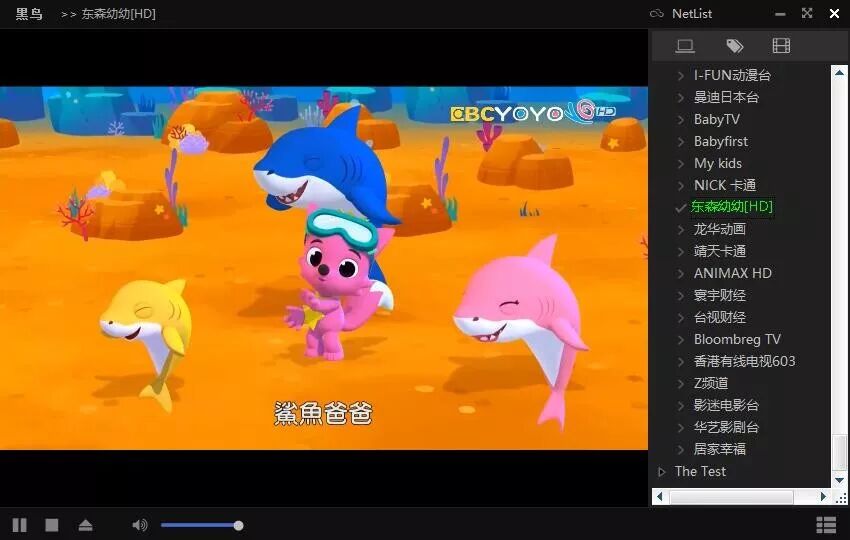Click the NetList cloud icon

pos(657,14)
